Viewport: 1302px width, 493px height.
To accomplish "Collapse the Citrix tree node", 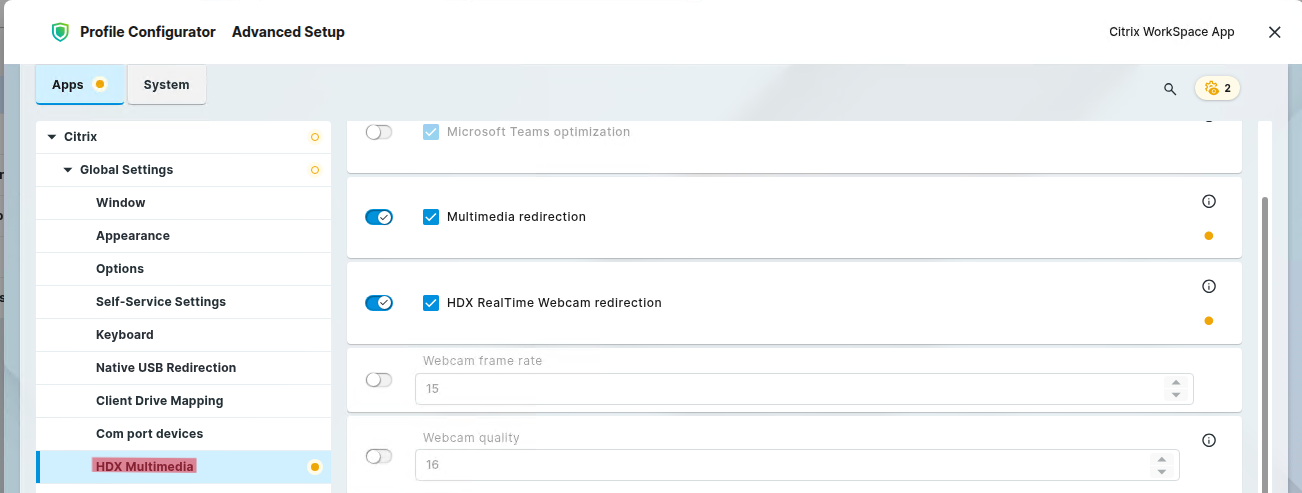I will [x=52, y=137].
